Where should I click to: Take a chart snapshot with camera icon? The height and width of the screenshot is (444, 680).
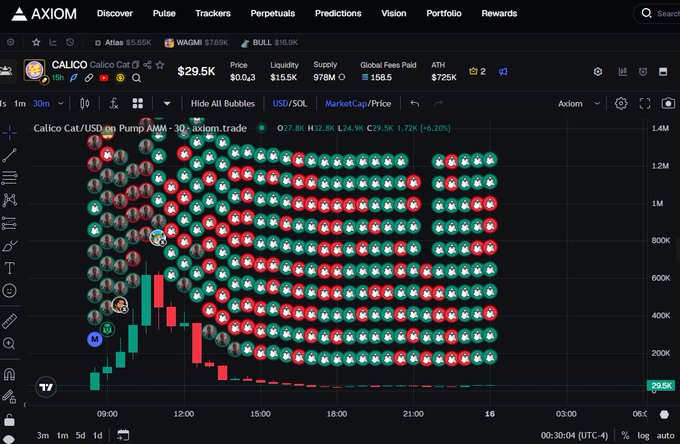click(668, 104)
